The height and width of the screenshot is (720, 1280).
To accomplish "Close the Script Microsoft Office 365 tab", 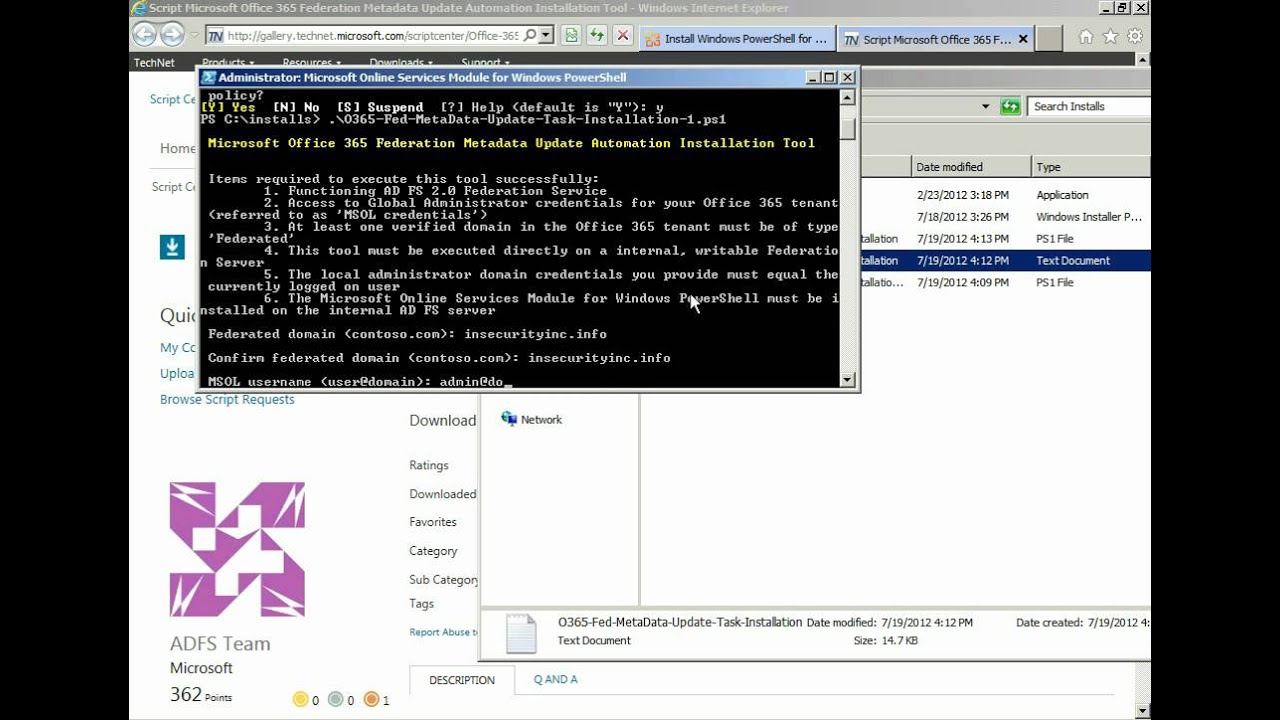I will (1023, 39).
